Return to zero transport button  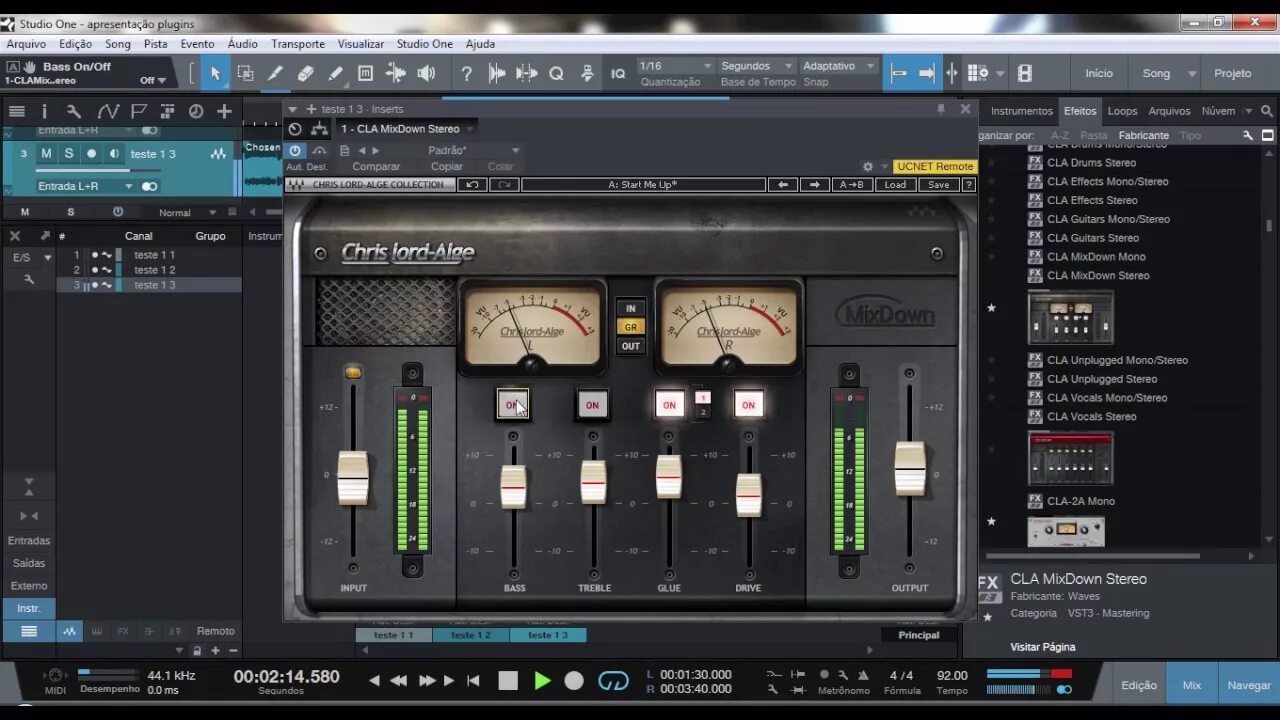474,681
